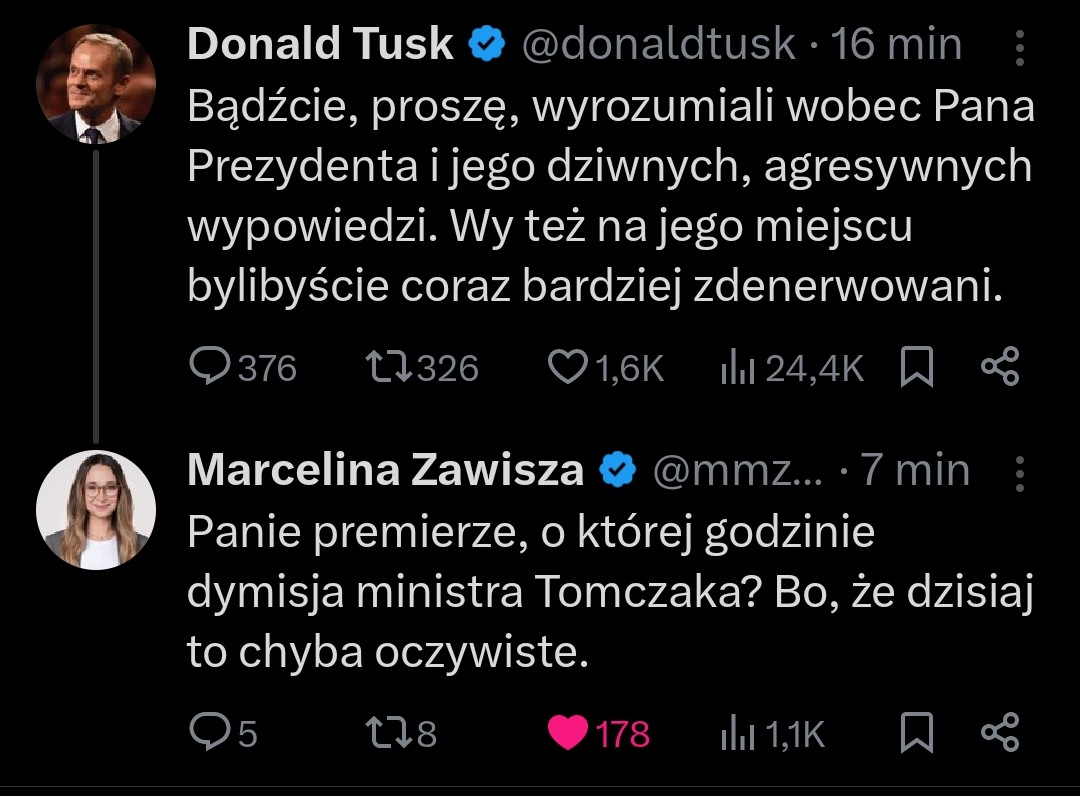Open more options for Zawisza's reply
The image size is (1080, 796).
coord(1019,473)
